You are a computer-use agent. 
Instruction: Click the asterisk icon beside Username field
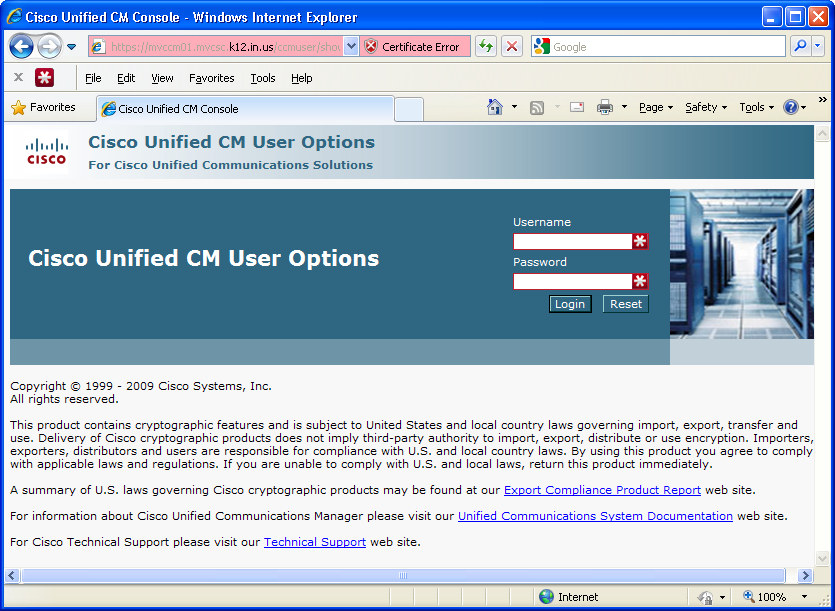[640, 241]
